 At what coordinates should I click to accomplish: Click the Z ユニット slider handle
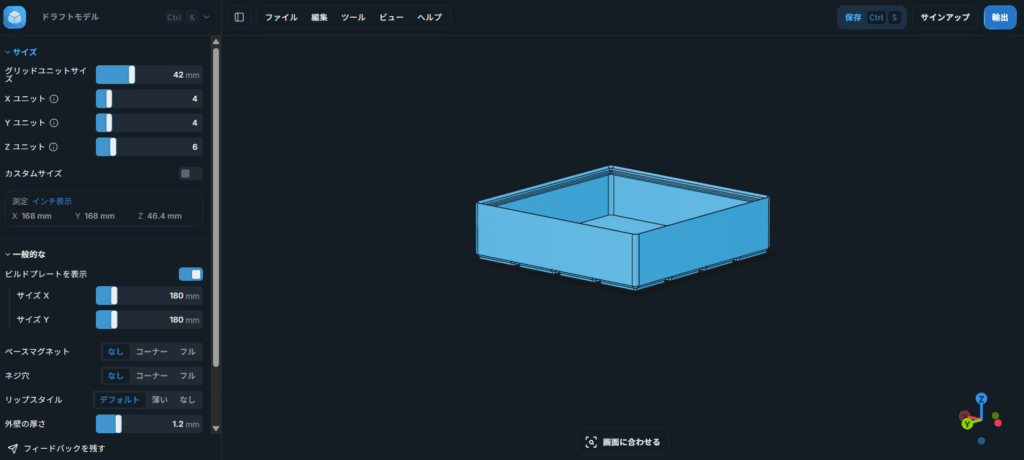click(x=113, y=147)
